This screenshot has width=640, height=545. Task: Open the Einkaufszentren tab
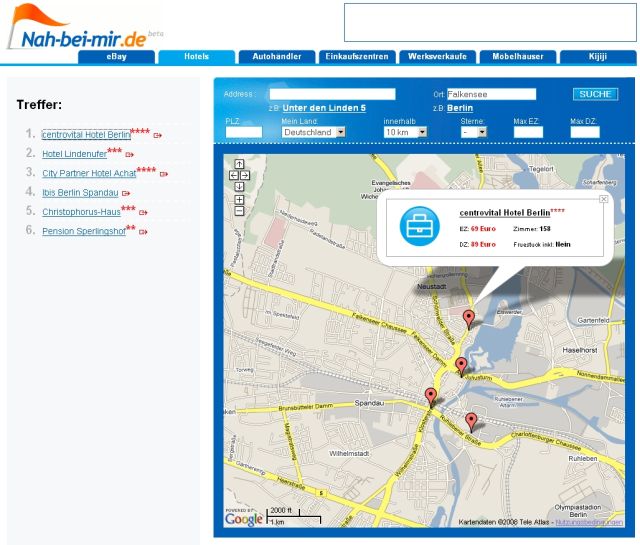357,57
